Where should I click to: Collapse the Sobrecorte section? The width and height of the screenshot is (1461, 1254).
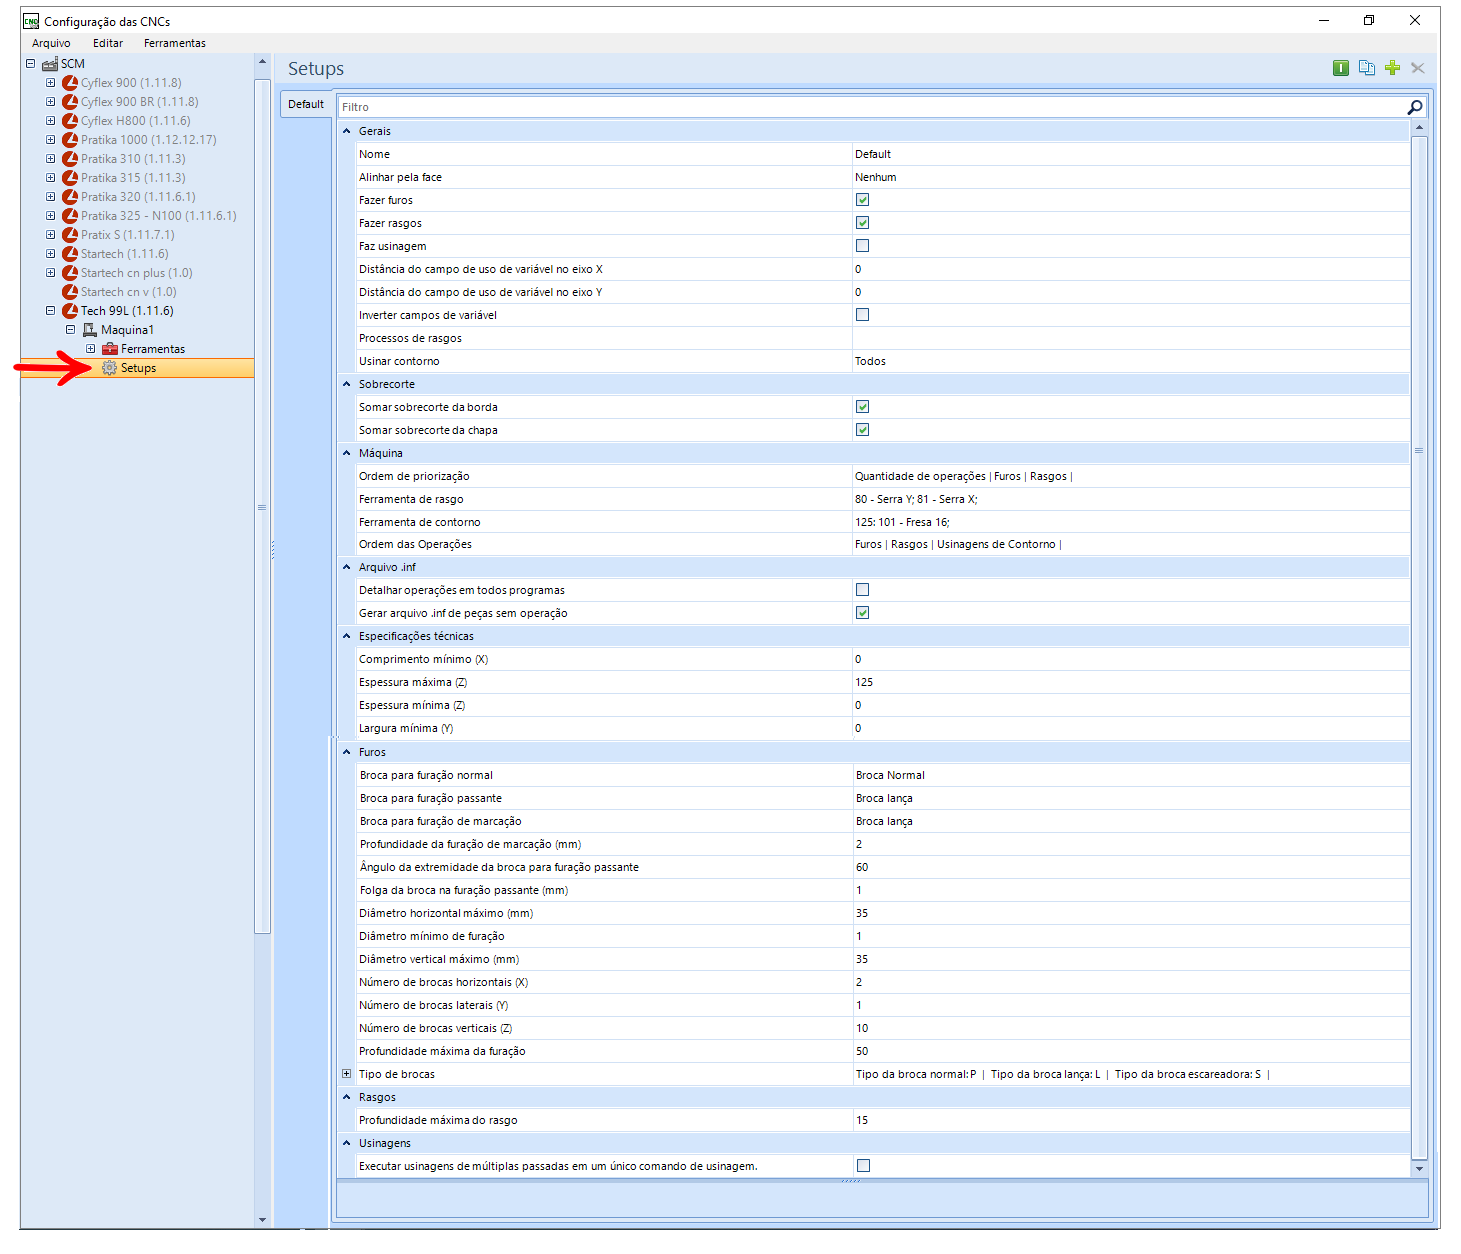coord(347,384)
